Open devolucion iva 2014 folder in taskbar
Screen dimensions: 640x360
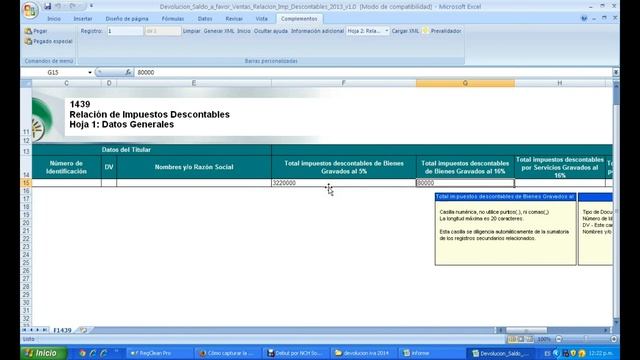click(363, 353)
